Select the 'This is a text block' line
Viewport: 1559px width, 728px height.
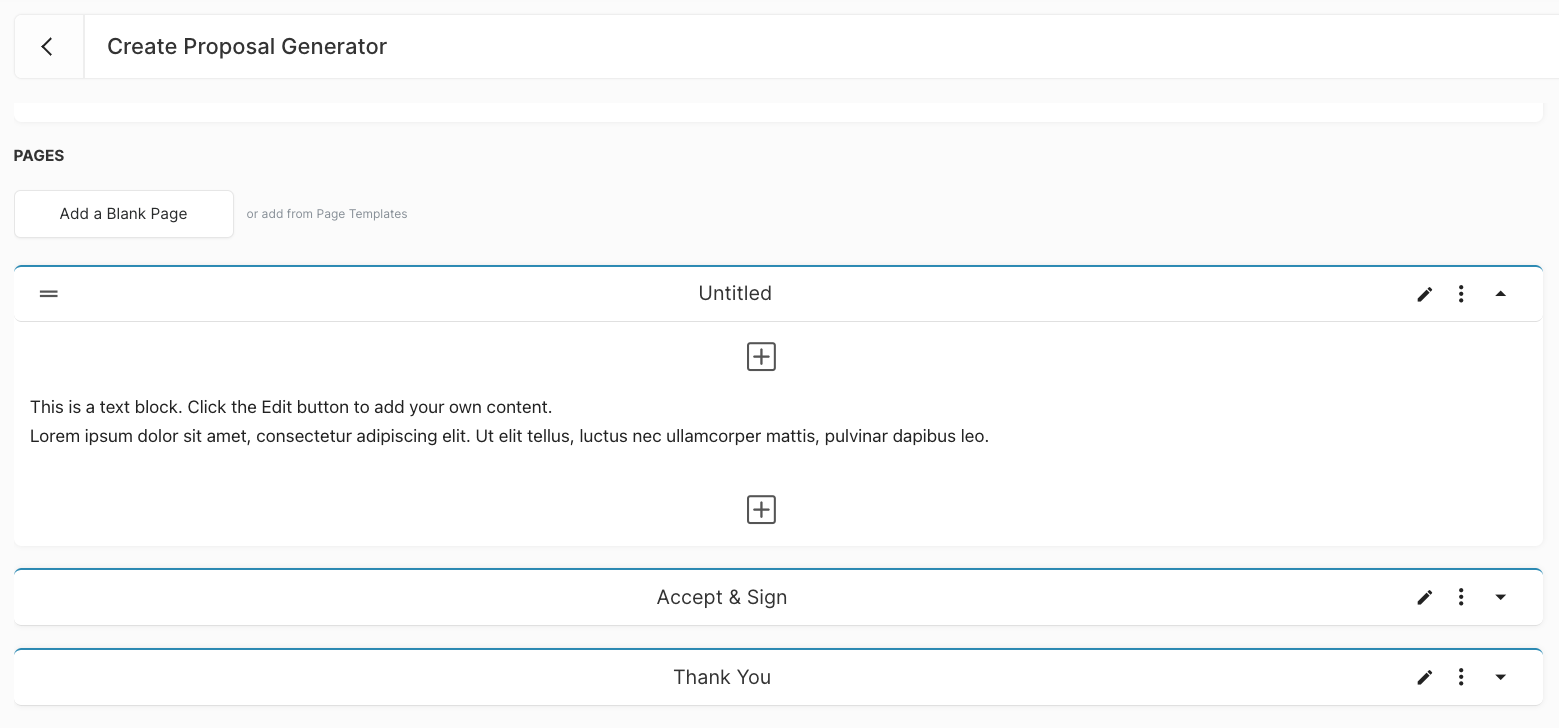pos(291,407)
